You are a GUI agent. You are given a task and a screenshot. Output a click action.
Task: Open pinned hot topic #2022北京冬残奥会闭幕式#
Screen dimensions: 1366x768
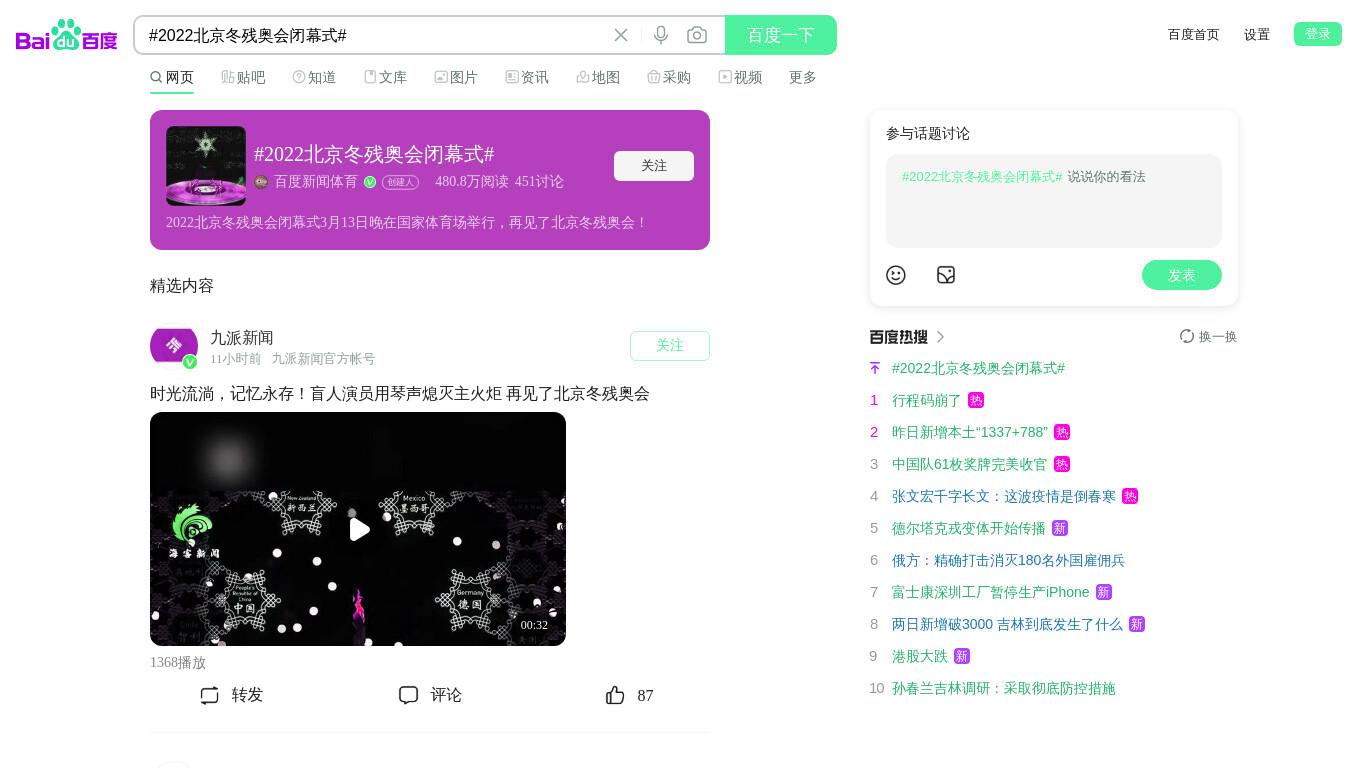tap(978, 368)
